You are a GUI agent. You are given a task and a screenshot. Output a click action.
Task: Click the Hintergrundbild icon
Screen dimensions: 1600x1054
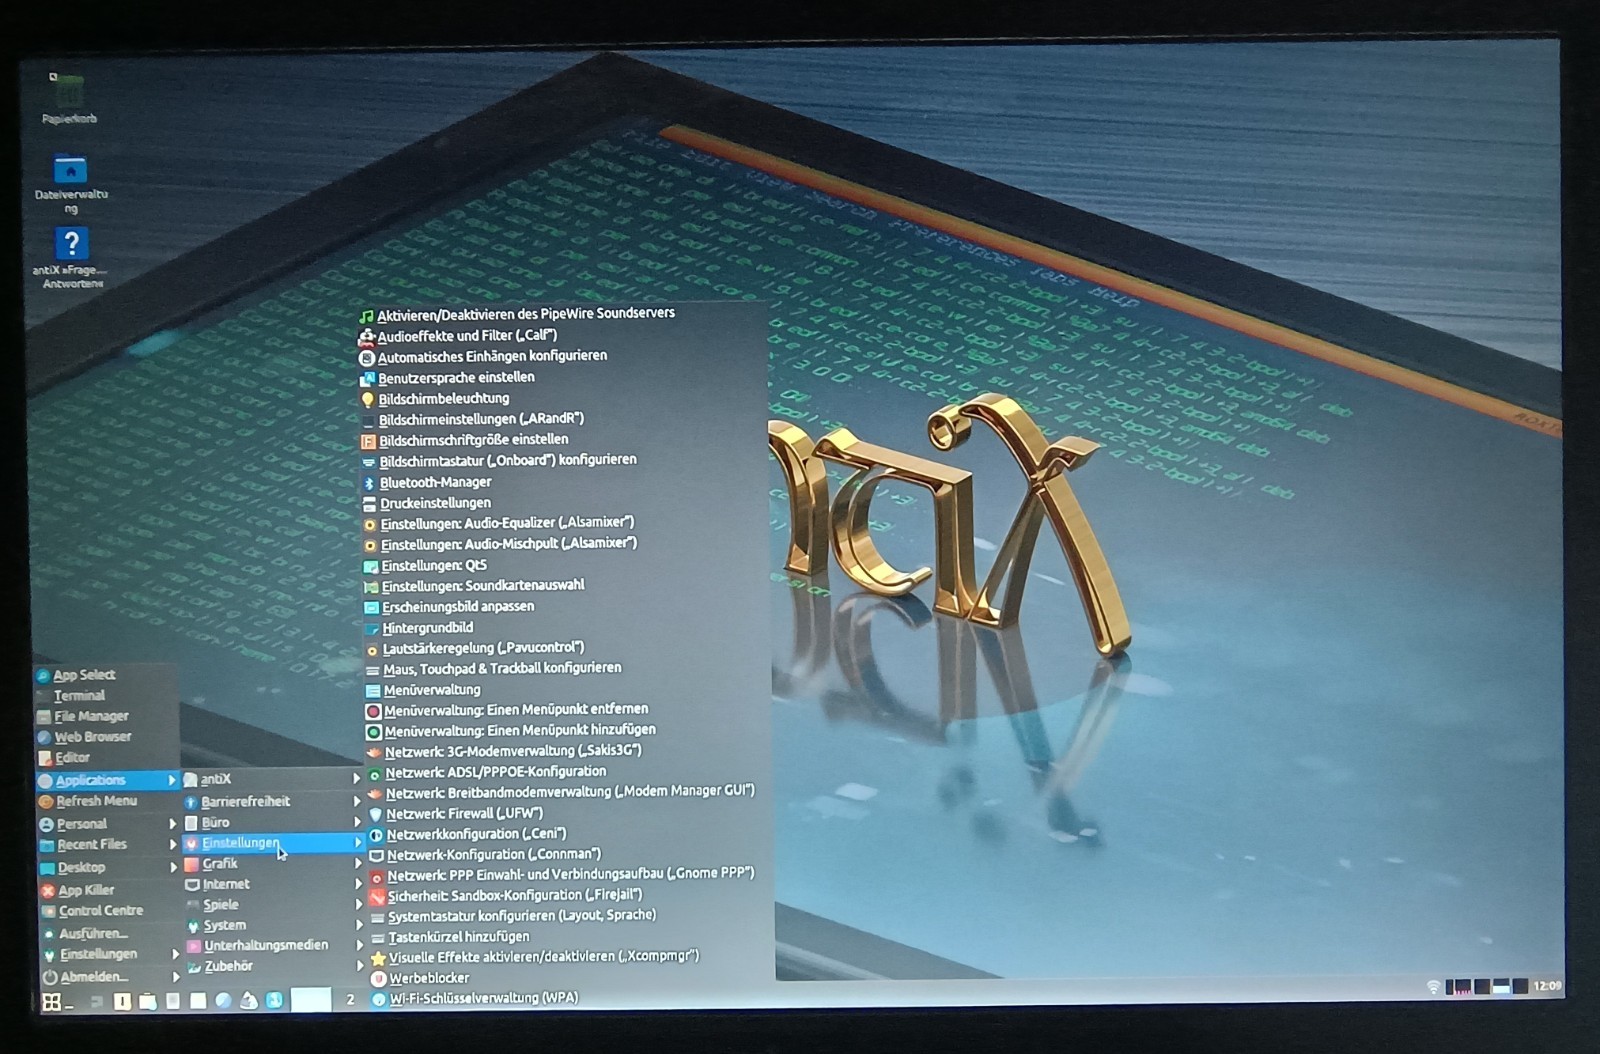[371, 629]
